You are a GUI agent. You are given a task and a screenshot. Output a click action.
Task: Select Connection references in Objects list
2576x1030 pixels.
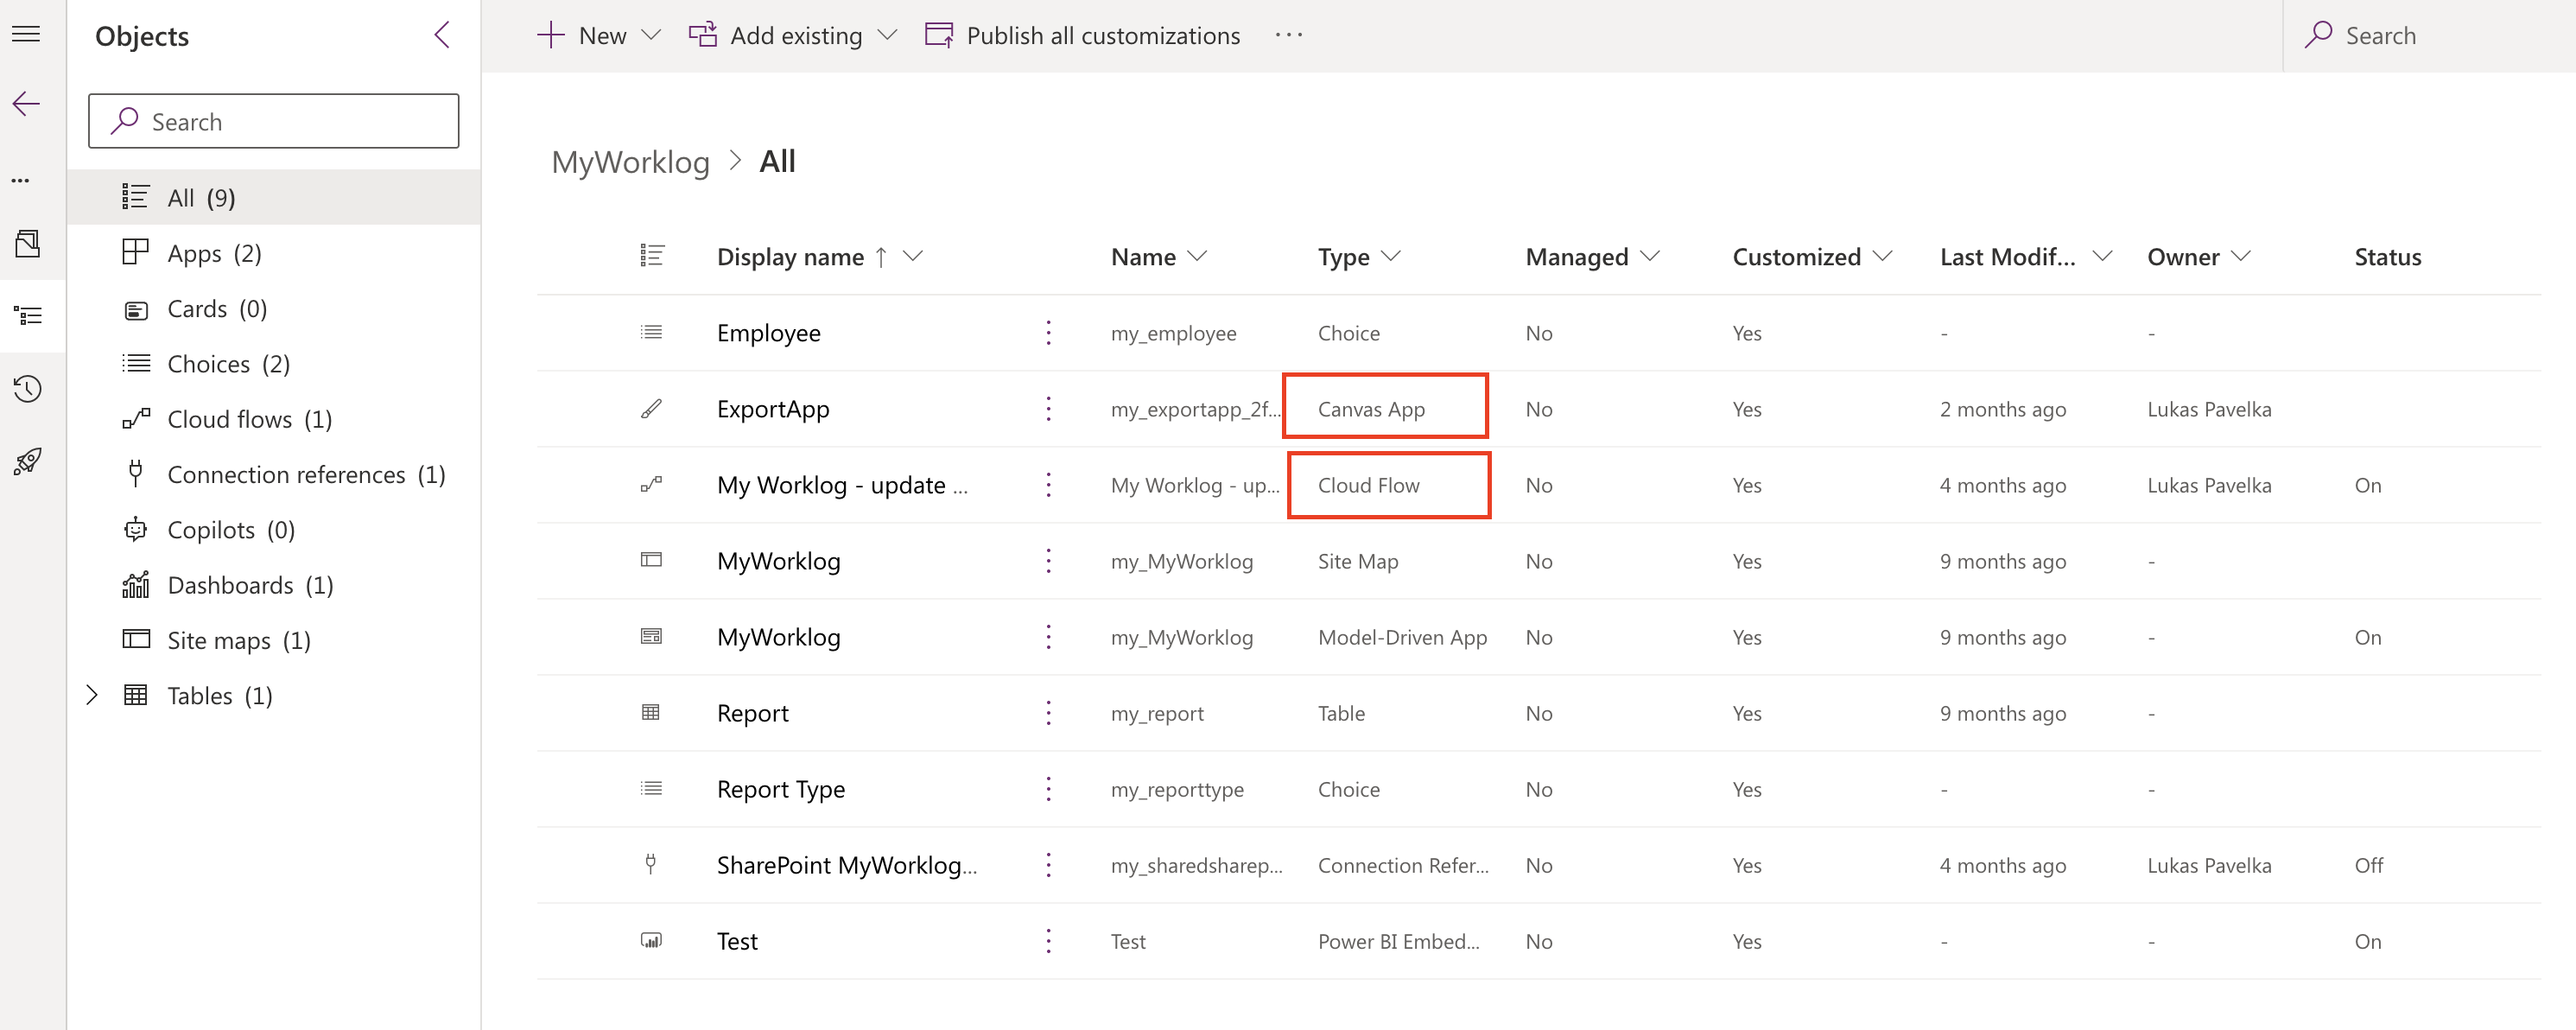coord(305,474)
